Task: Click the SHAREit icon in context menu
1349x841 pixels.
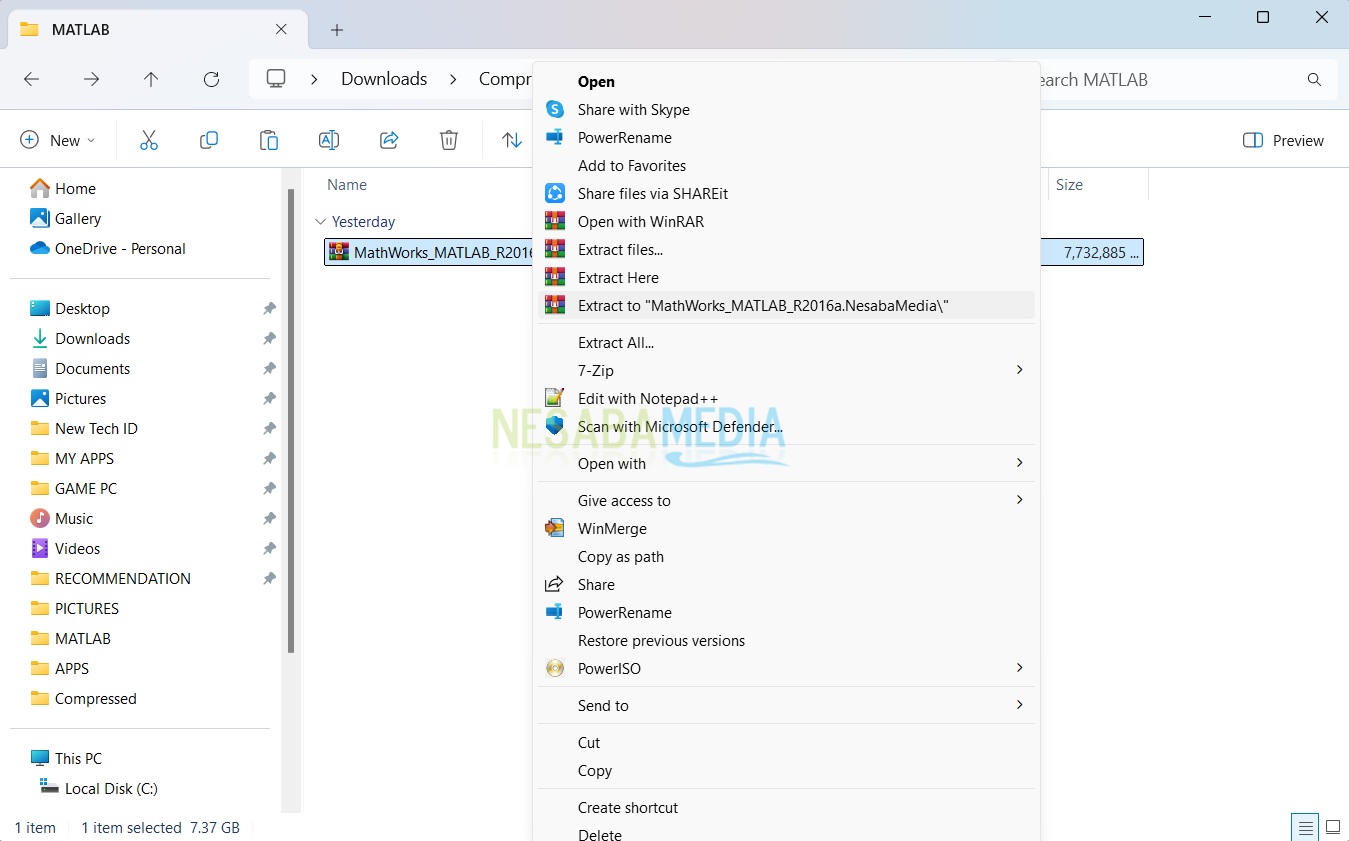Action: click(555, 194)
